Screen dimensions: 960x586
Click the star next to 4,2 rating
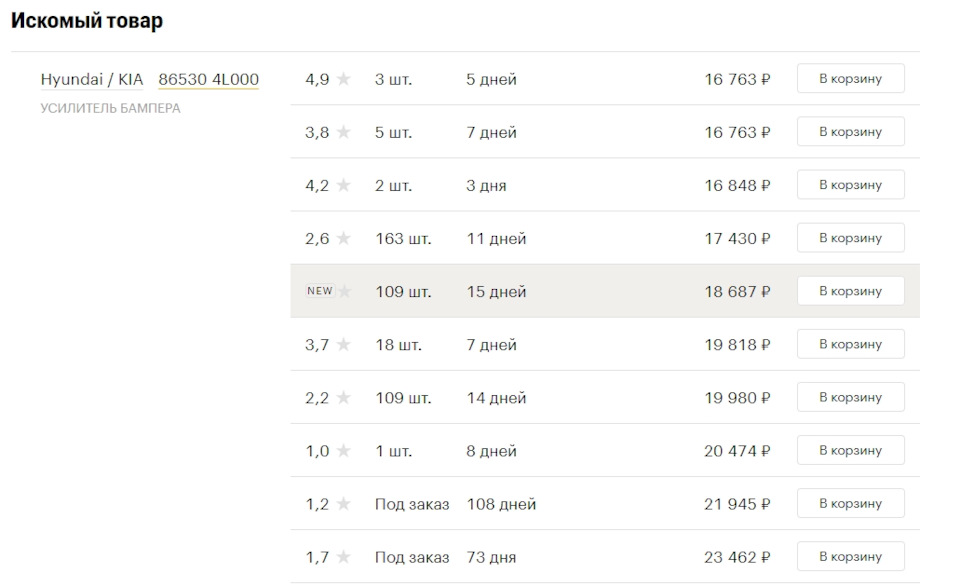[x=343, y=185]
